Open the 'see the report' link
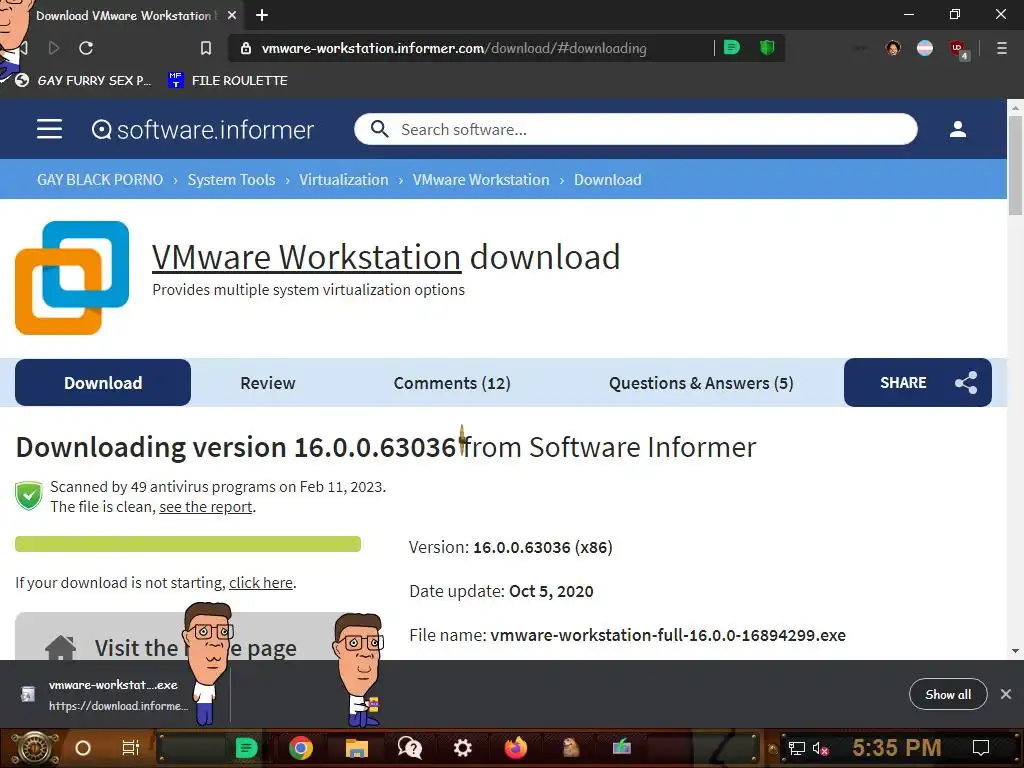This screenshot has width=1024, height=768. click(206, 507)
